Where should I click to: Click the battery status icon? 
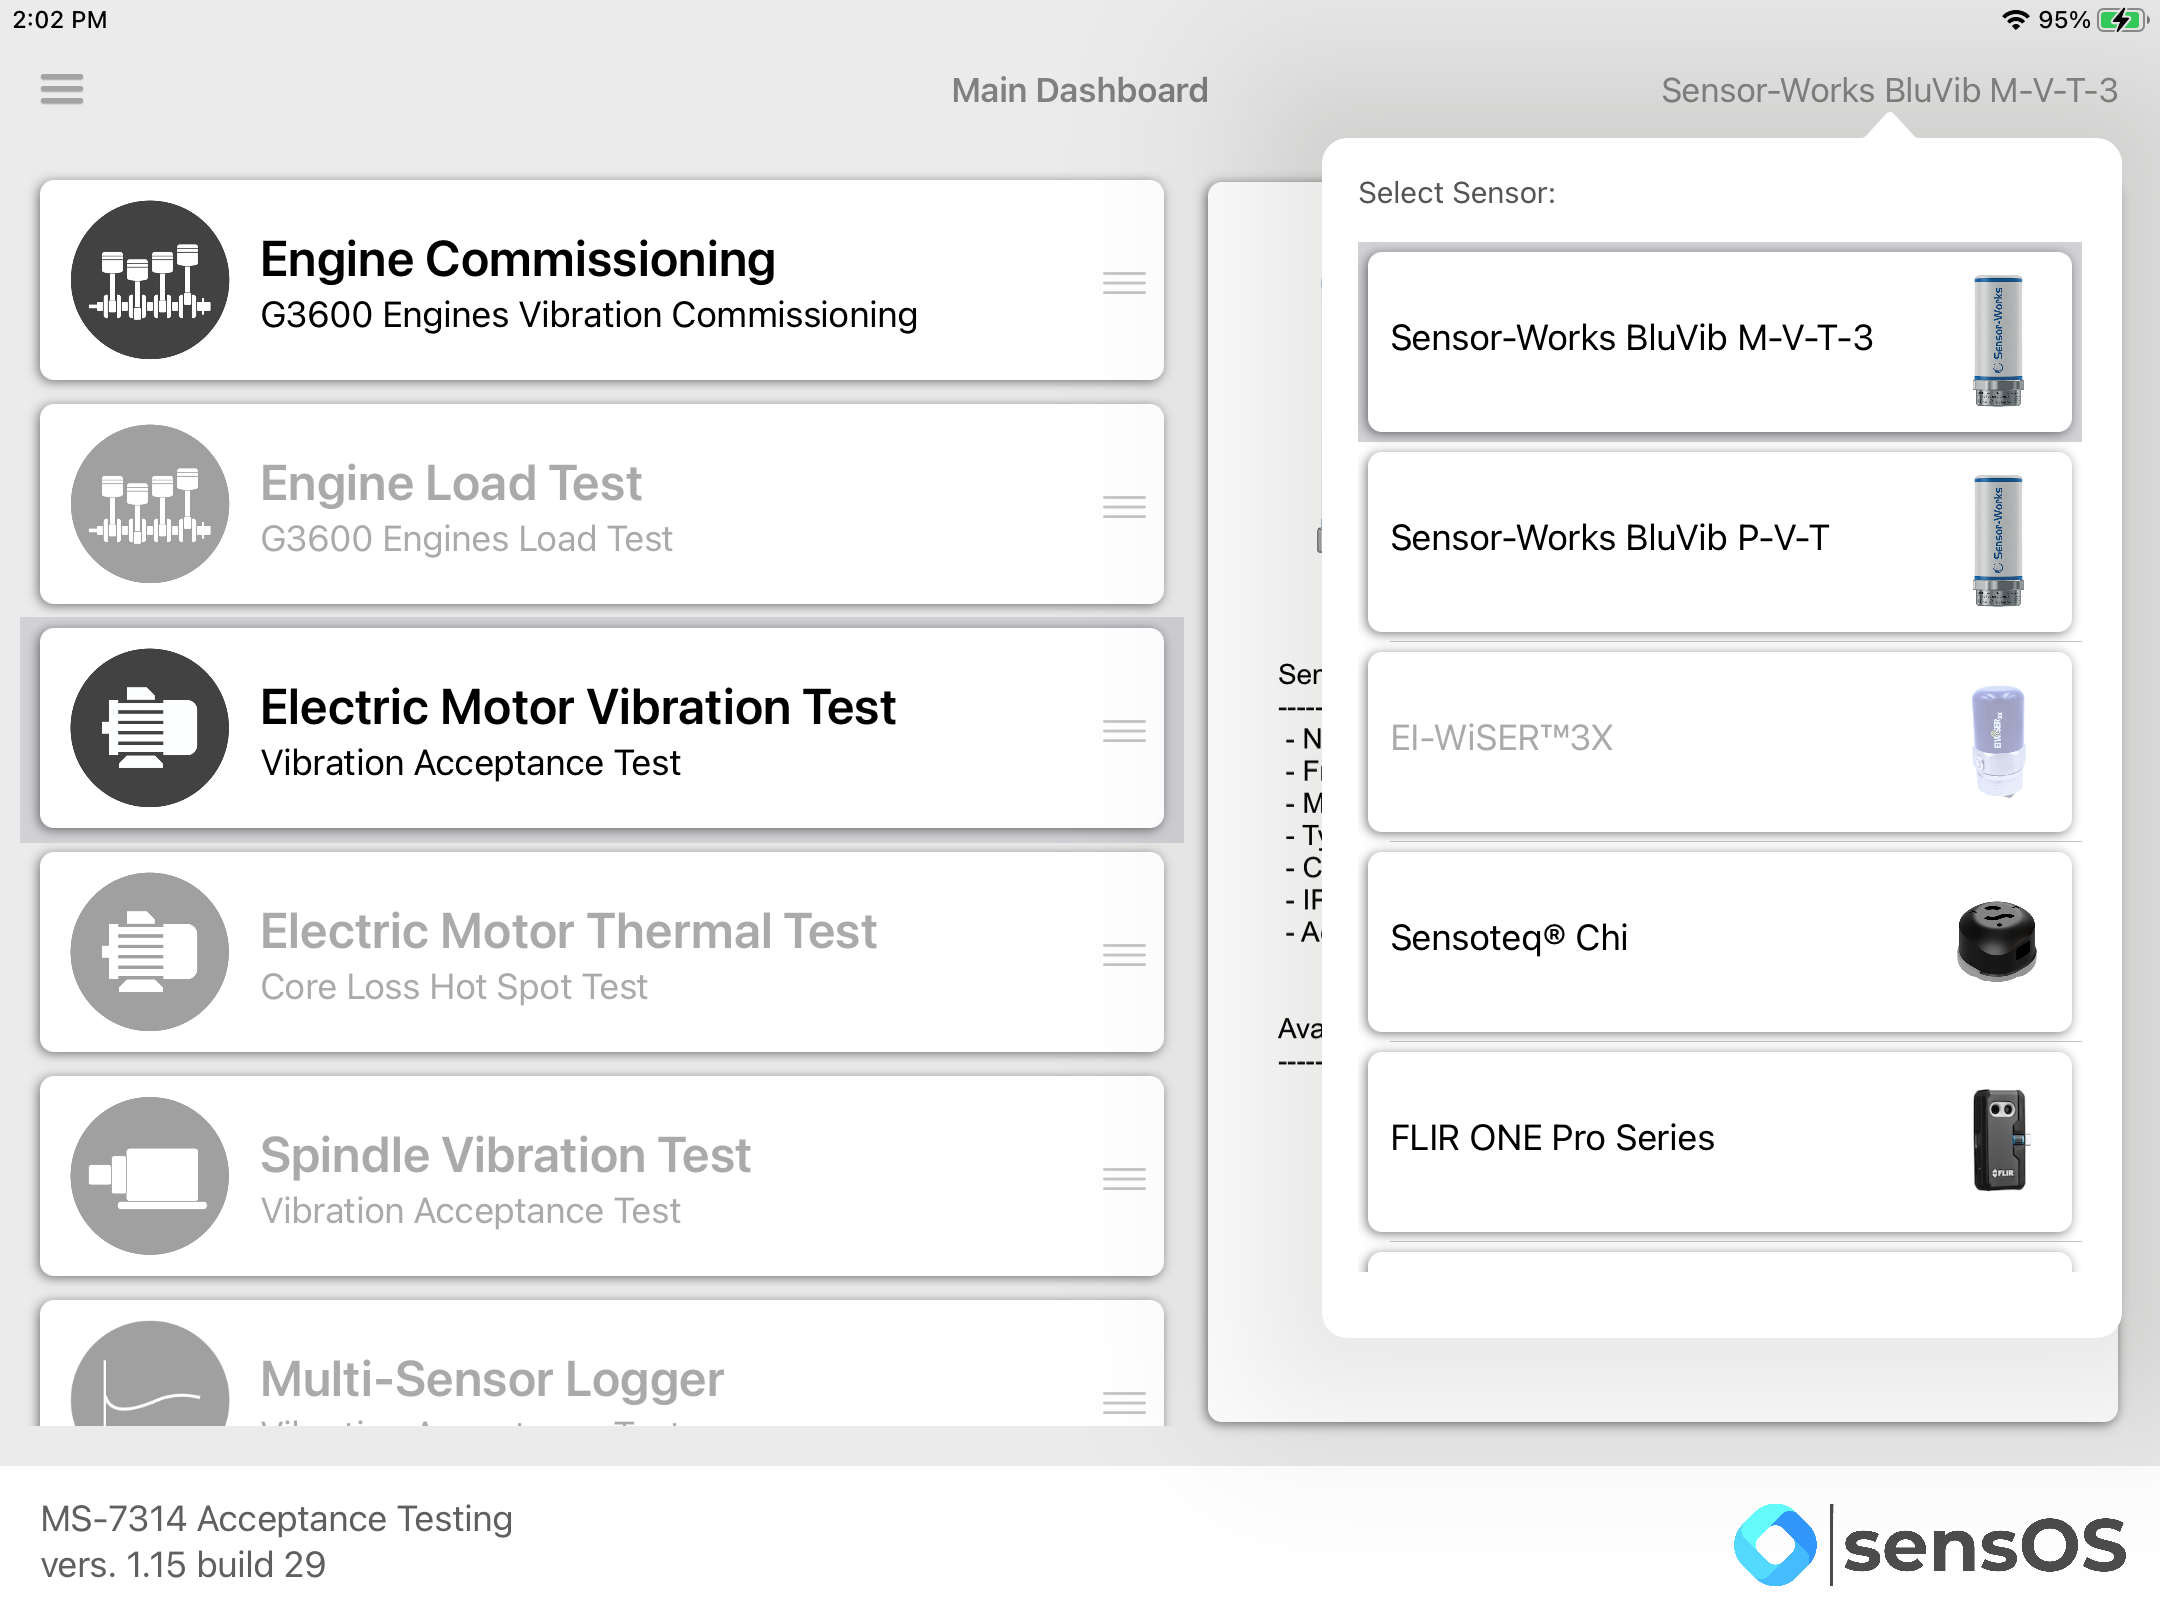(2124, 20)
